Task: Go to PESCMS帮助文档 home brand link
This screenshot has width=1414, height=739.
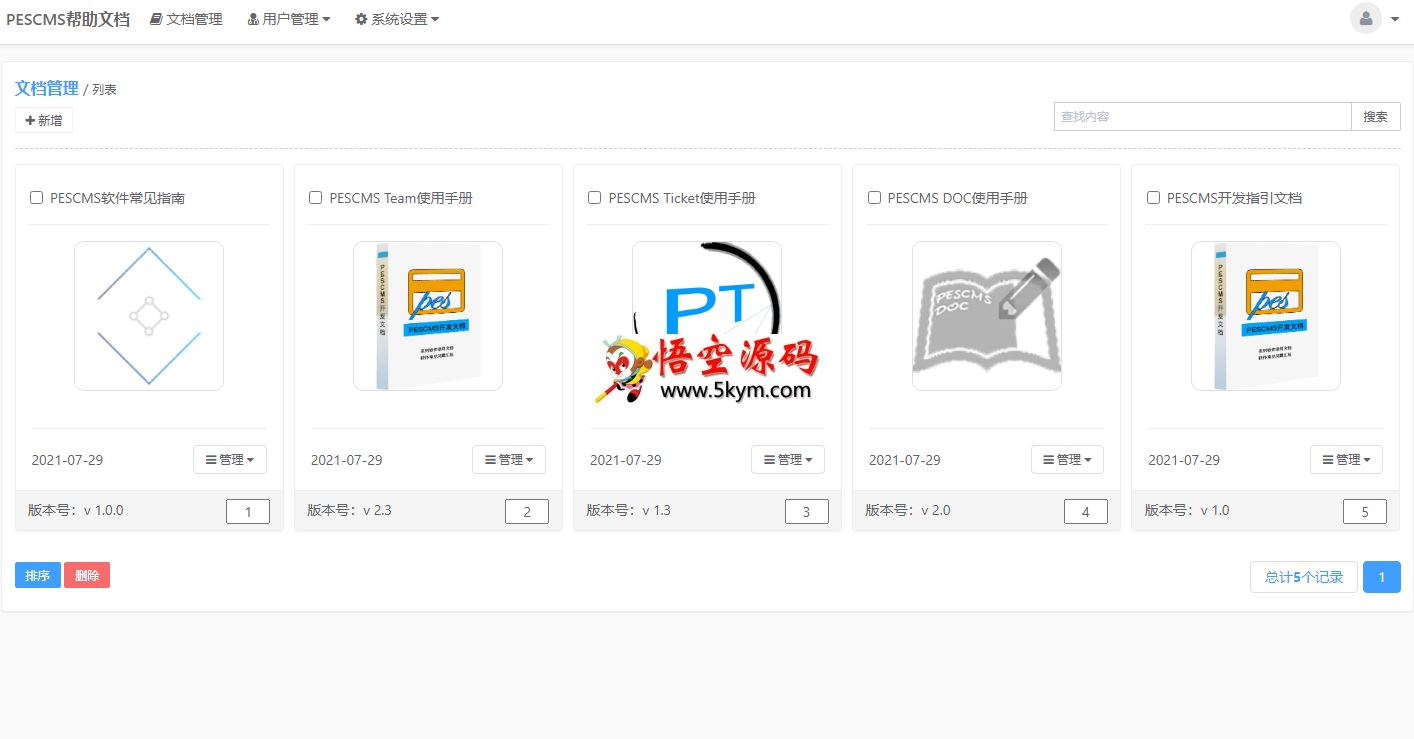Action: click(x=68, y=19)
